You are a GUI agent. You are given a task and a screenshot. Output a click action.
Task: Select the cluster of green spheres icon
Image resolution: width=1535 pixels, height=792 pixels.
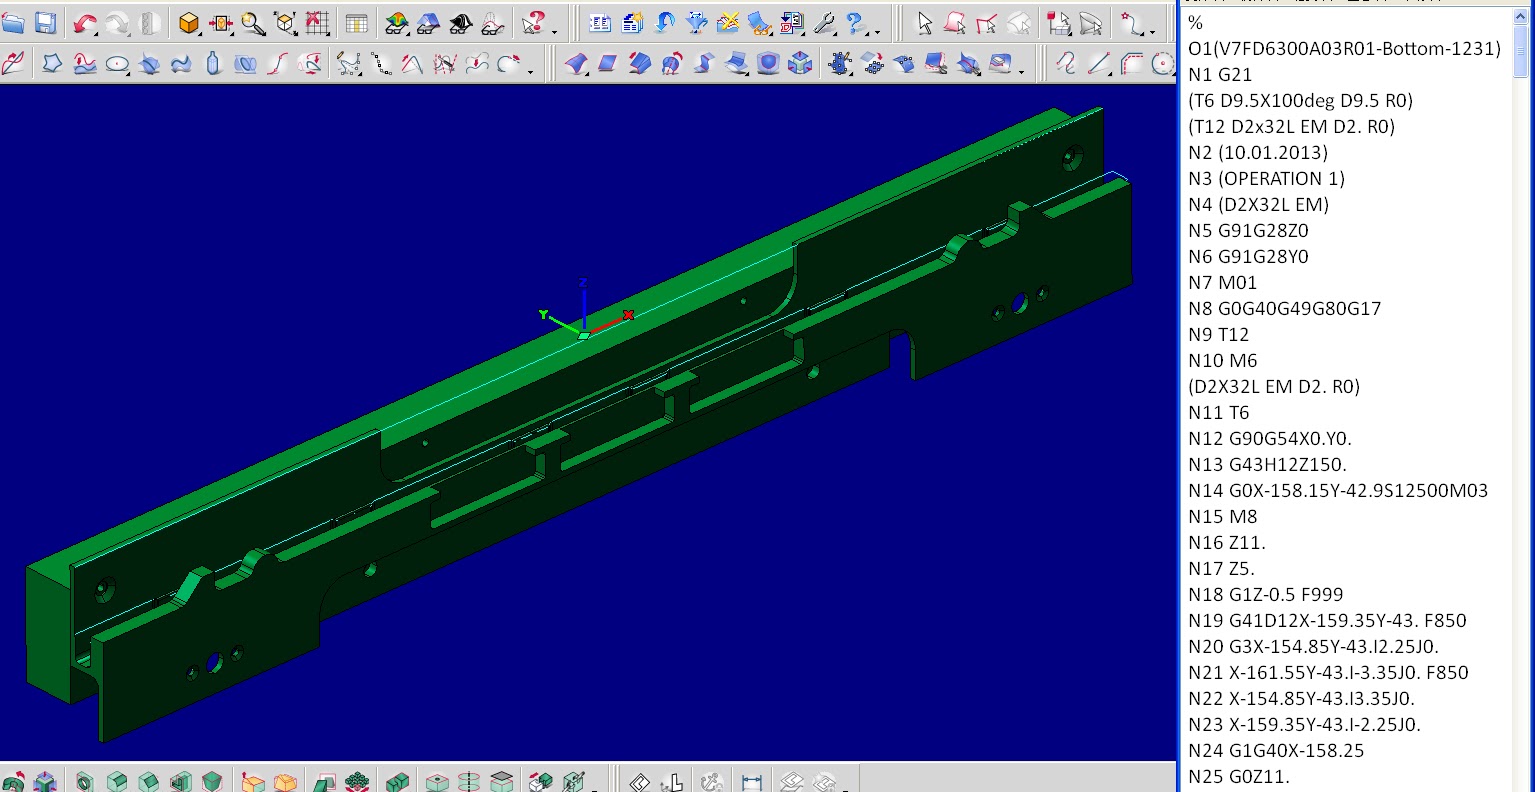click(357, 781)
